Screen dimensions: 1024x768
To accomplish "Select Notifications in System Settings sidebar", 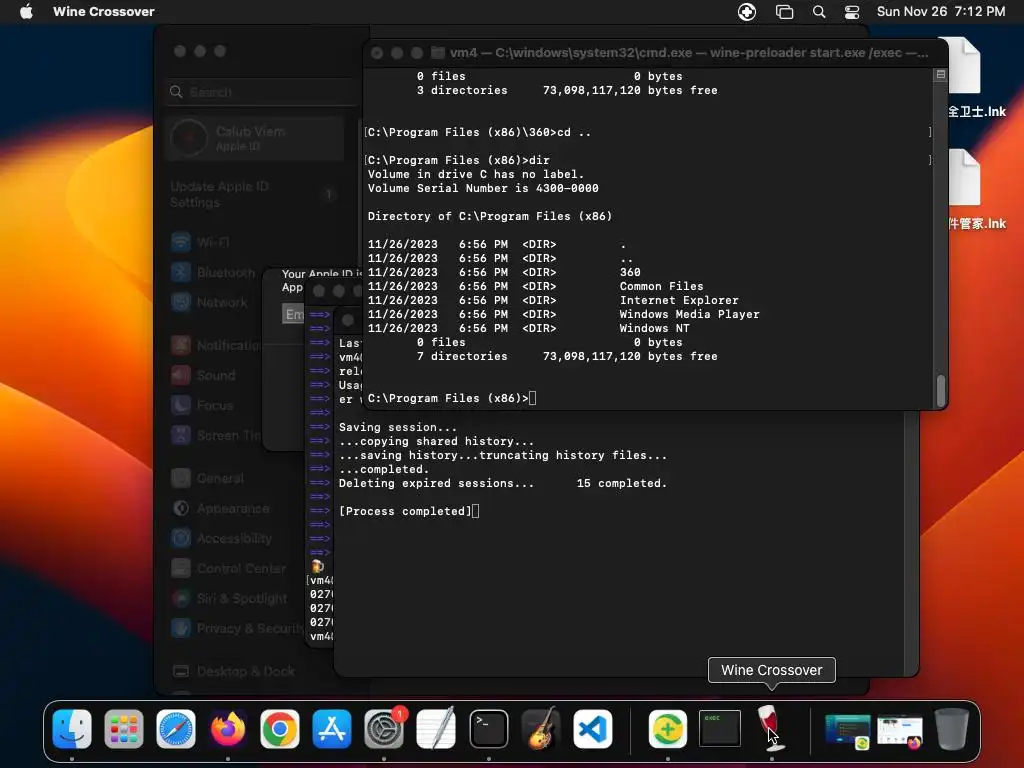I will click(x=216, y=345).
